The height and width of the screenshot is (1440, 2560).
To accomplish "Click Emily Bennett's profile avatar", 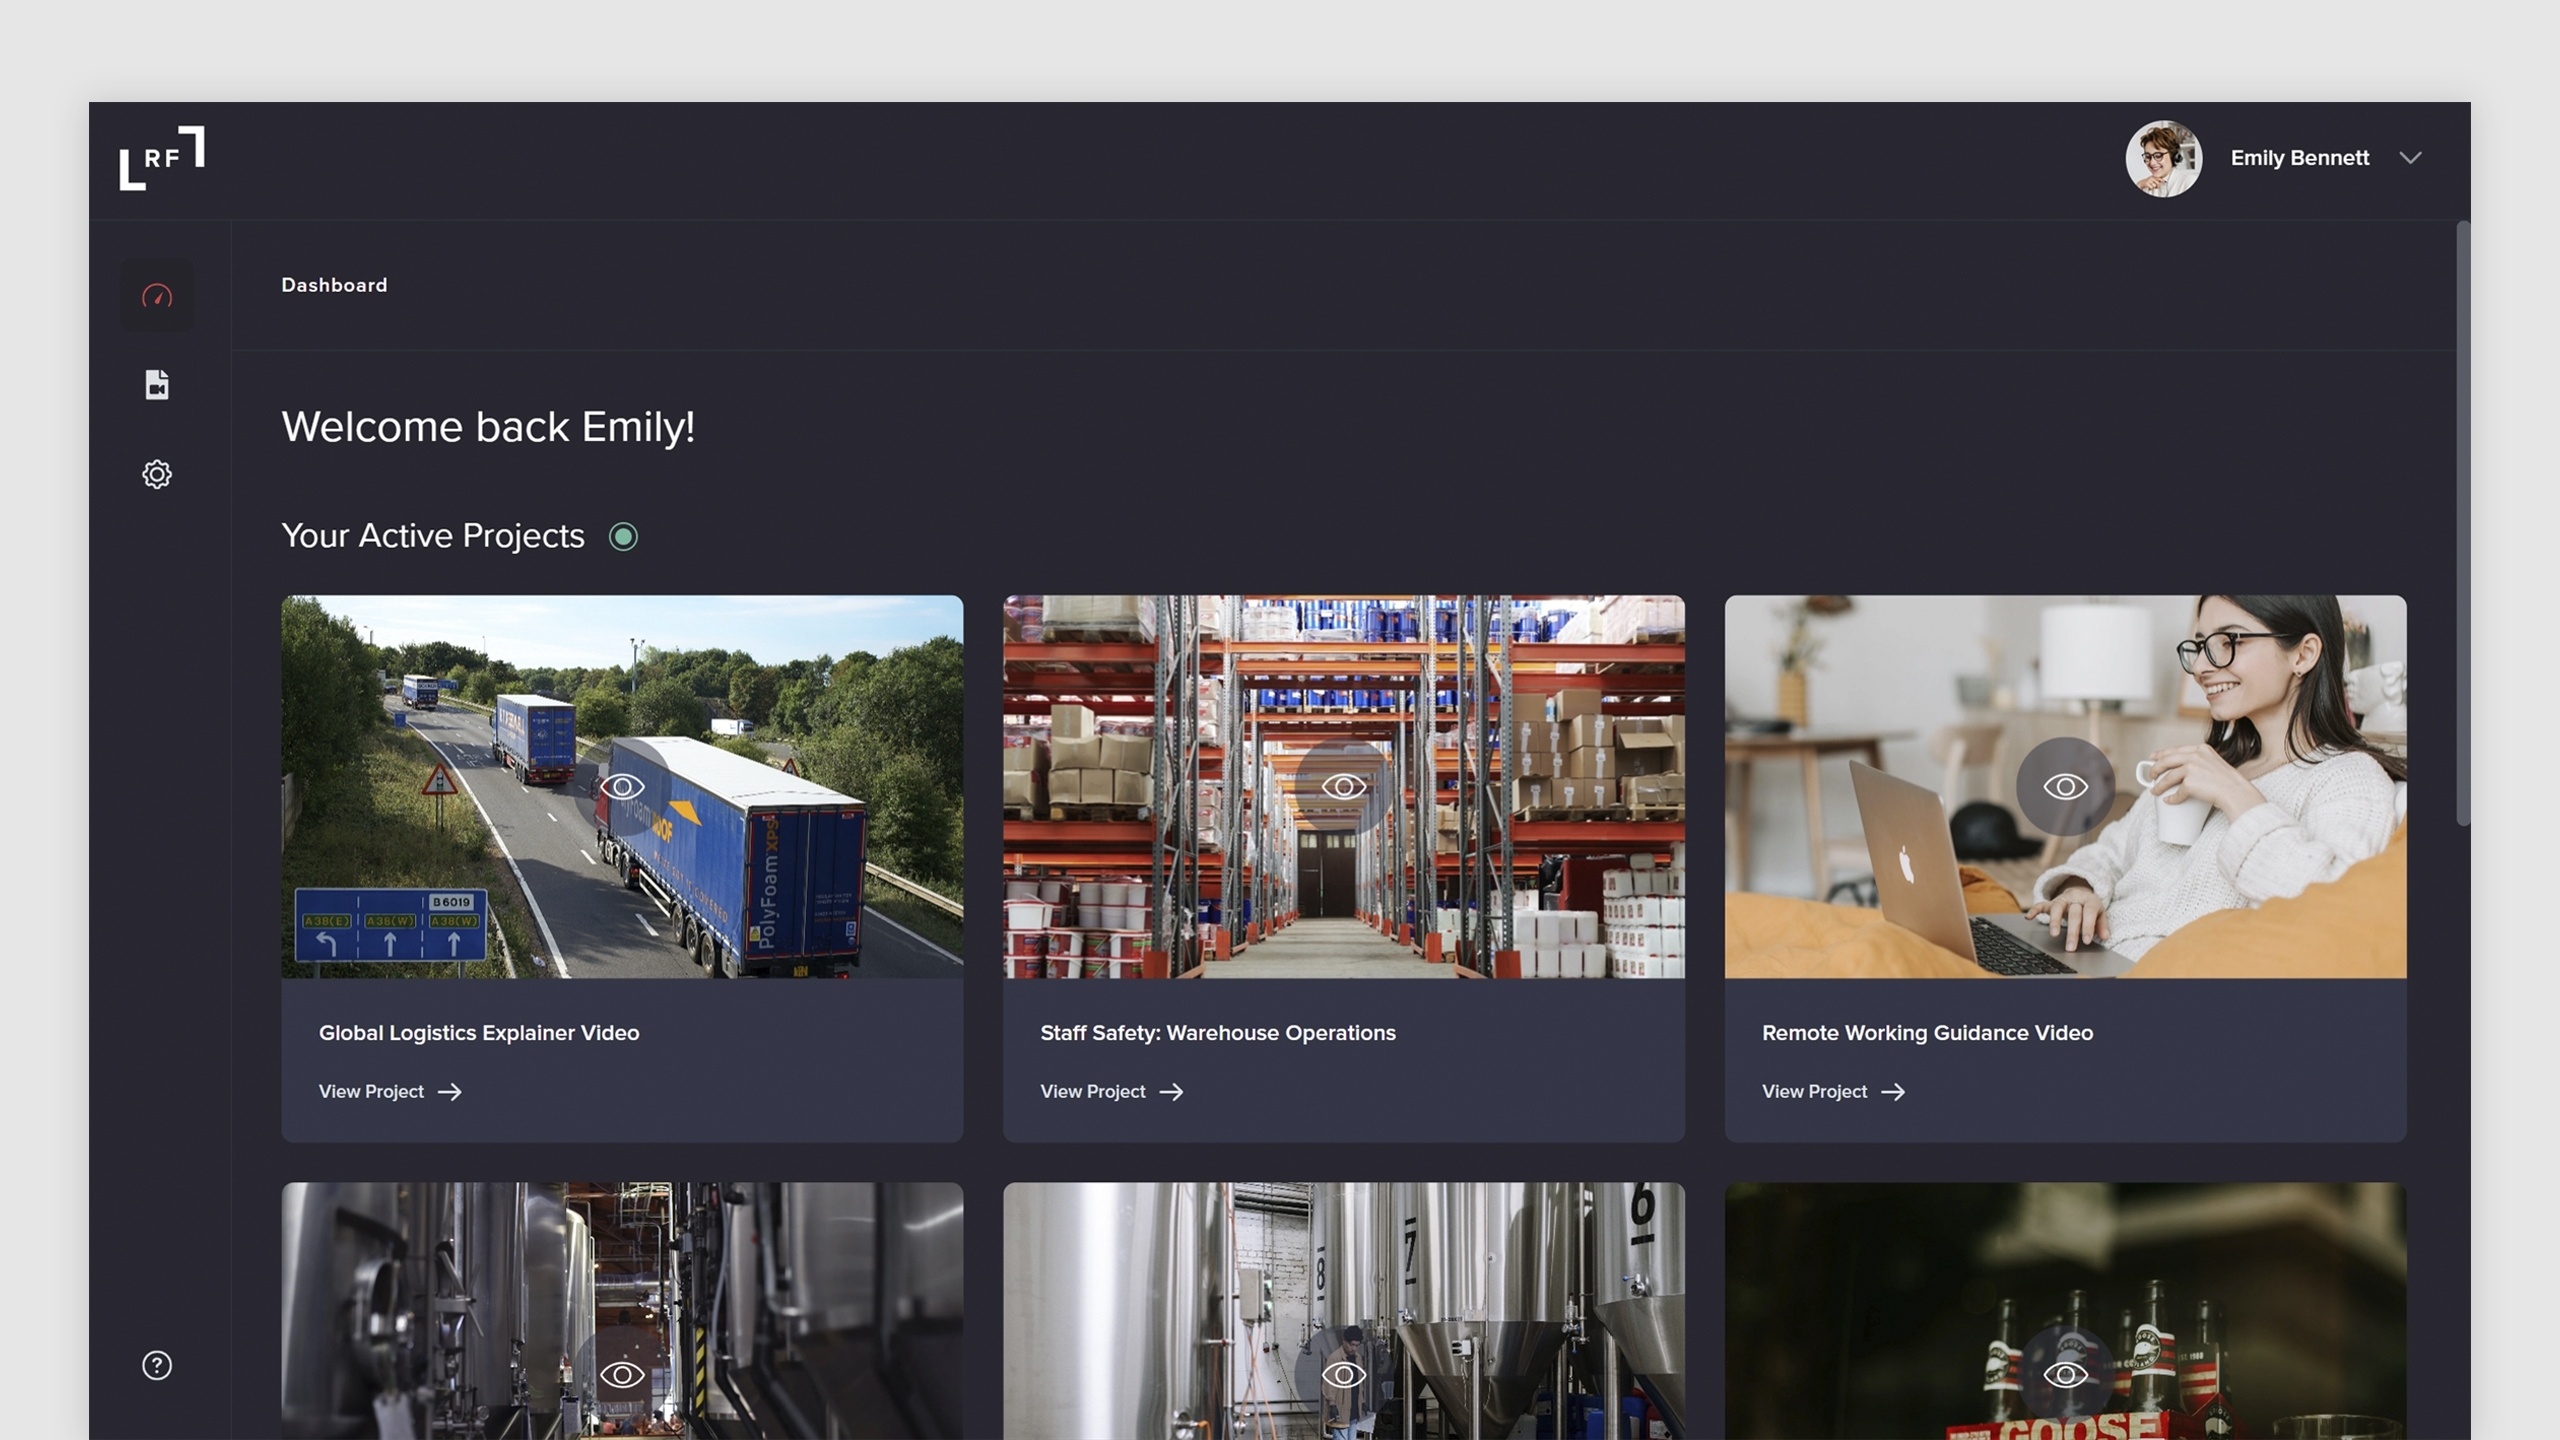I will (x=2163, y=158).
